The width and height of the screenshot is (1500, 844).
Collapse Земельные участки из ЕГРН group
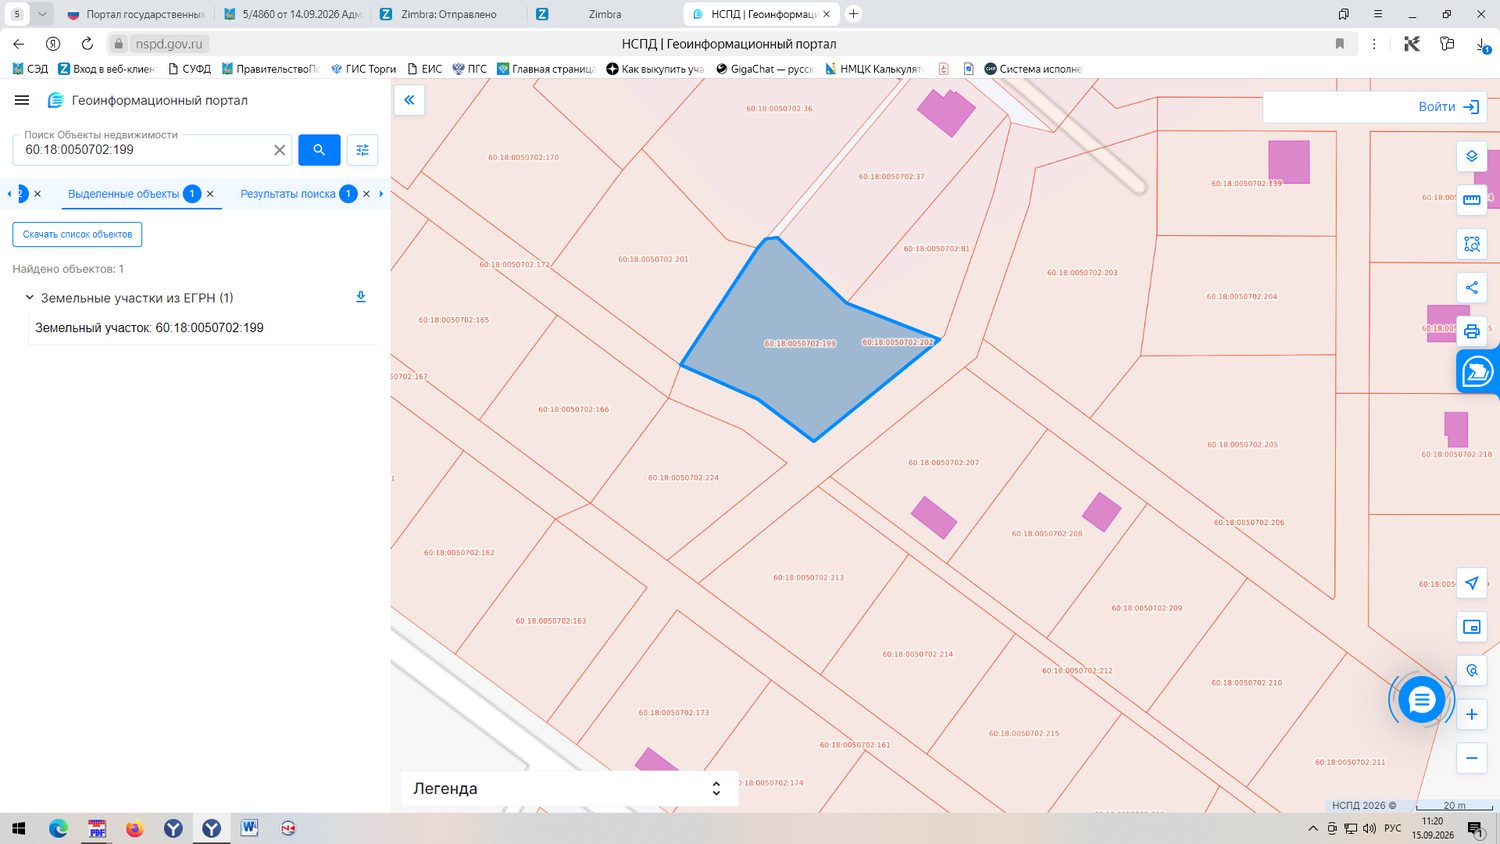30,298
